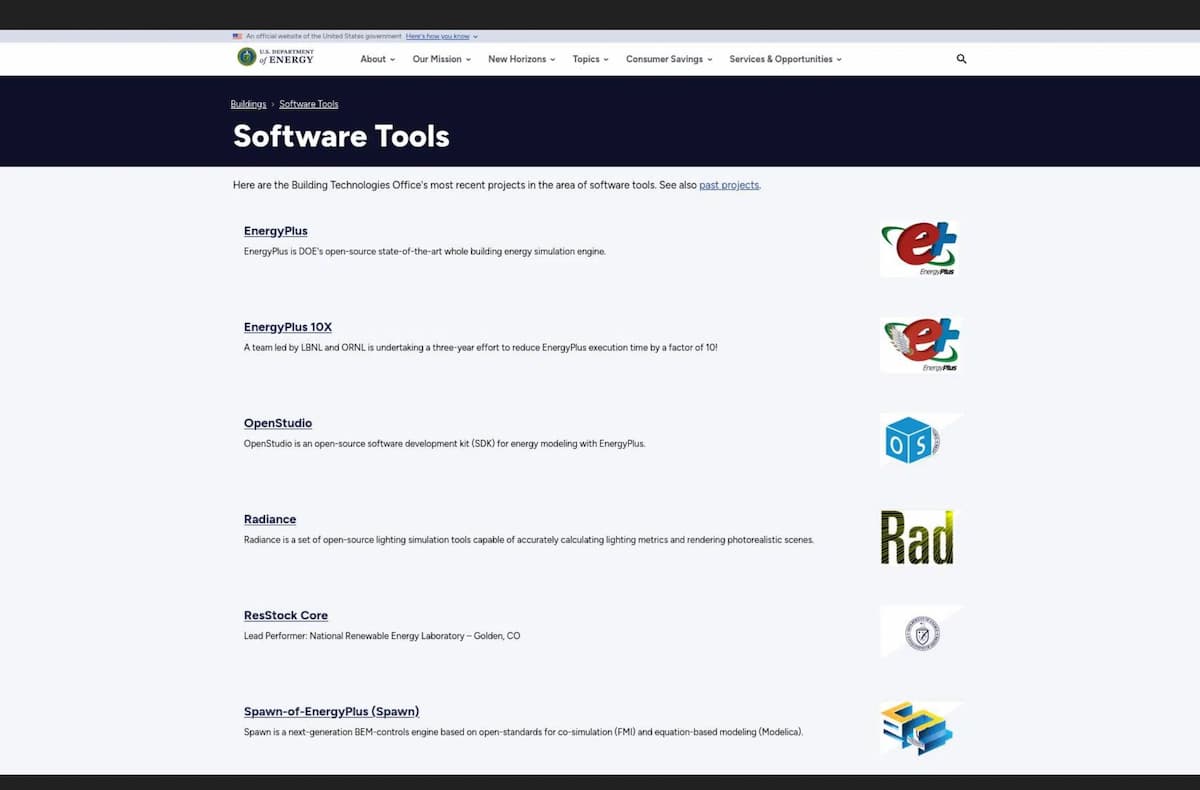The width and height of the screenshot is (1200, 790).
Task: Click the Radiance 'Rad' logo
Action: pyautogui.click(x=916, y=537)
